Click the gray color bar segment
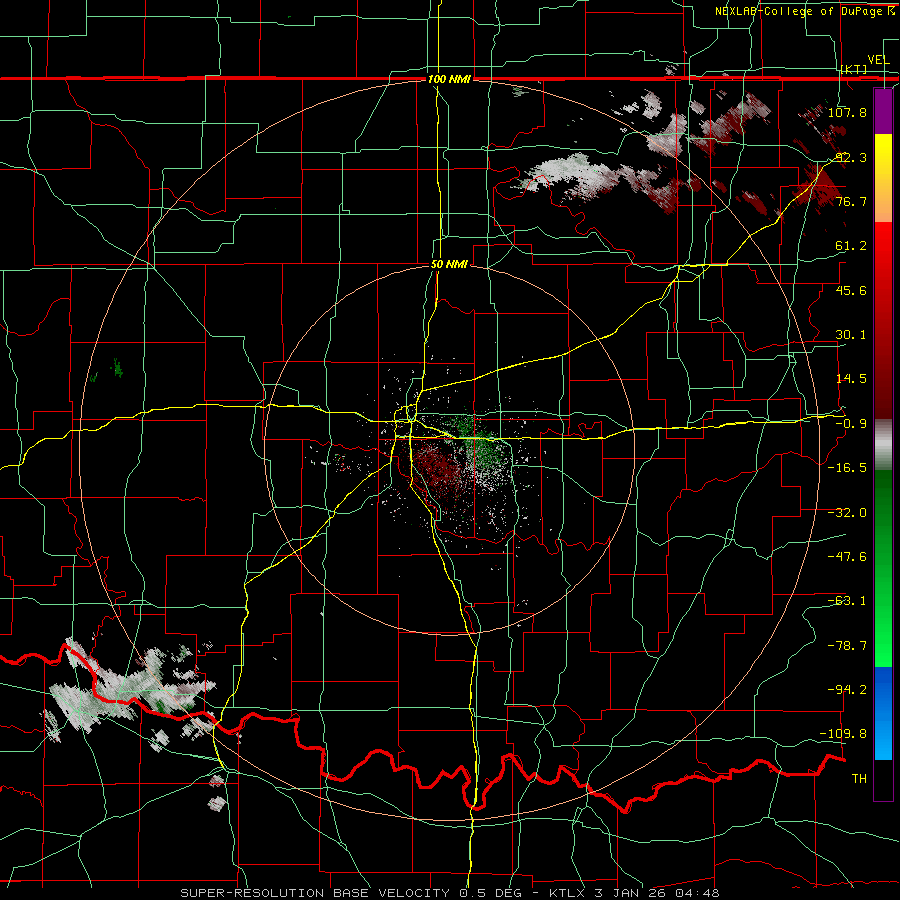 point(883,445)
